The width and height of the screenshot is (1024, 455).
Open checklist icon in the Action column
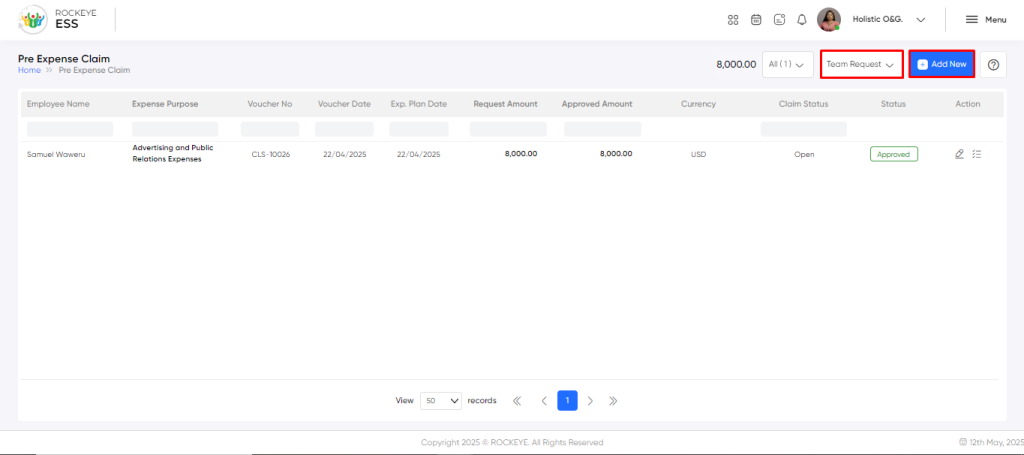[x=977, y=154]
